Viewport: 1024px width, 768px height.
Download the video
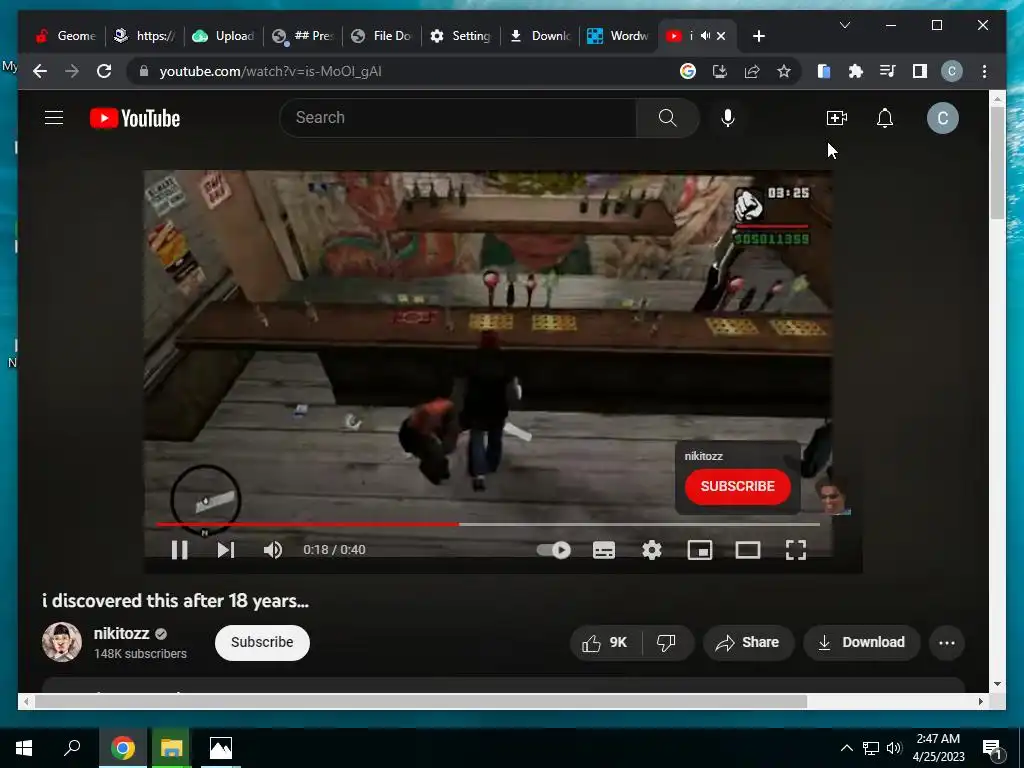[861, 643]
